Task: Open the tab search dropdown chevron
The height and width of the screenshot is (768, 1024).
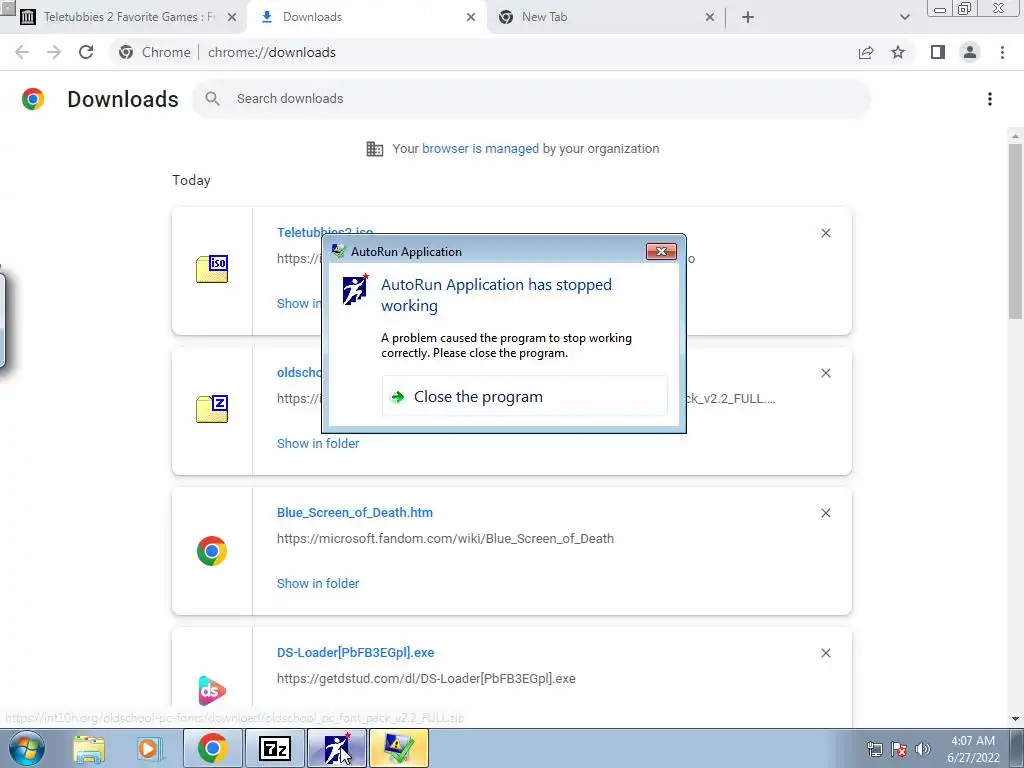Action: pyautogui.click(x=904, y=17)
